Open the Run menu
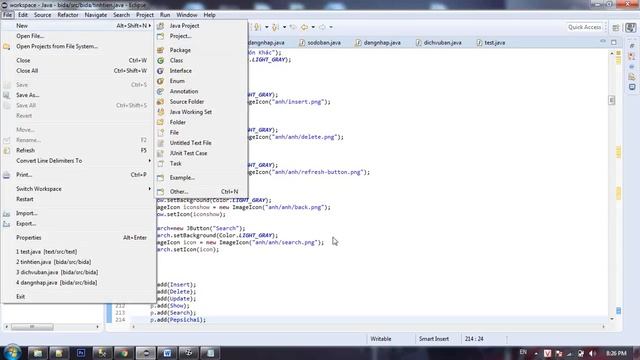 pyautogui.click(x=165, y=15)
